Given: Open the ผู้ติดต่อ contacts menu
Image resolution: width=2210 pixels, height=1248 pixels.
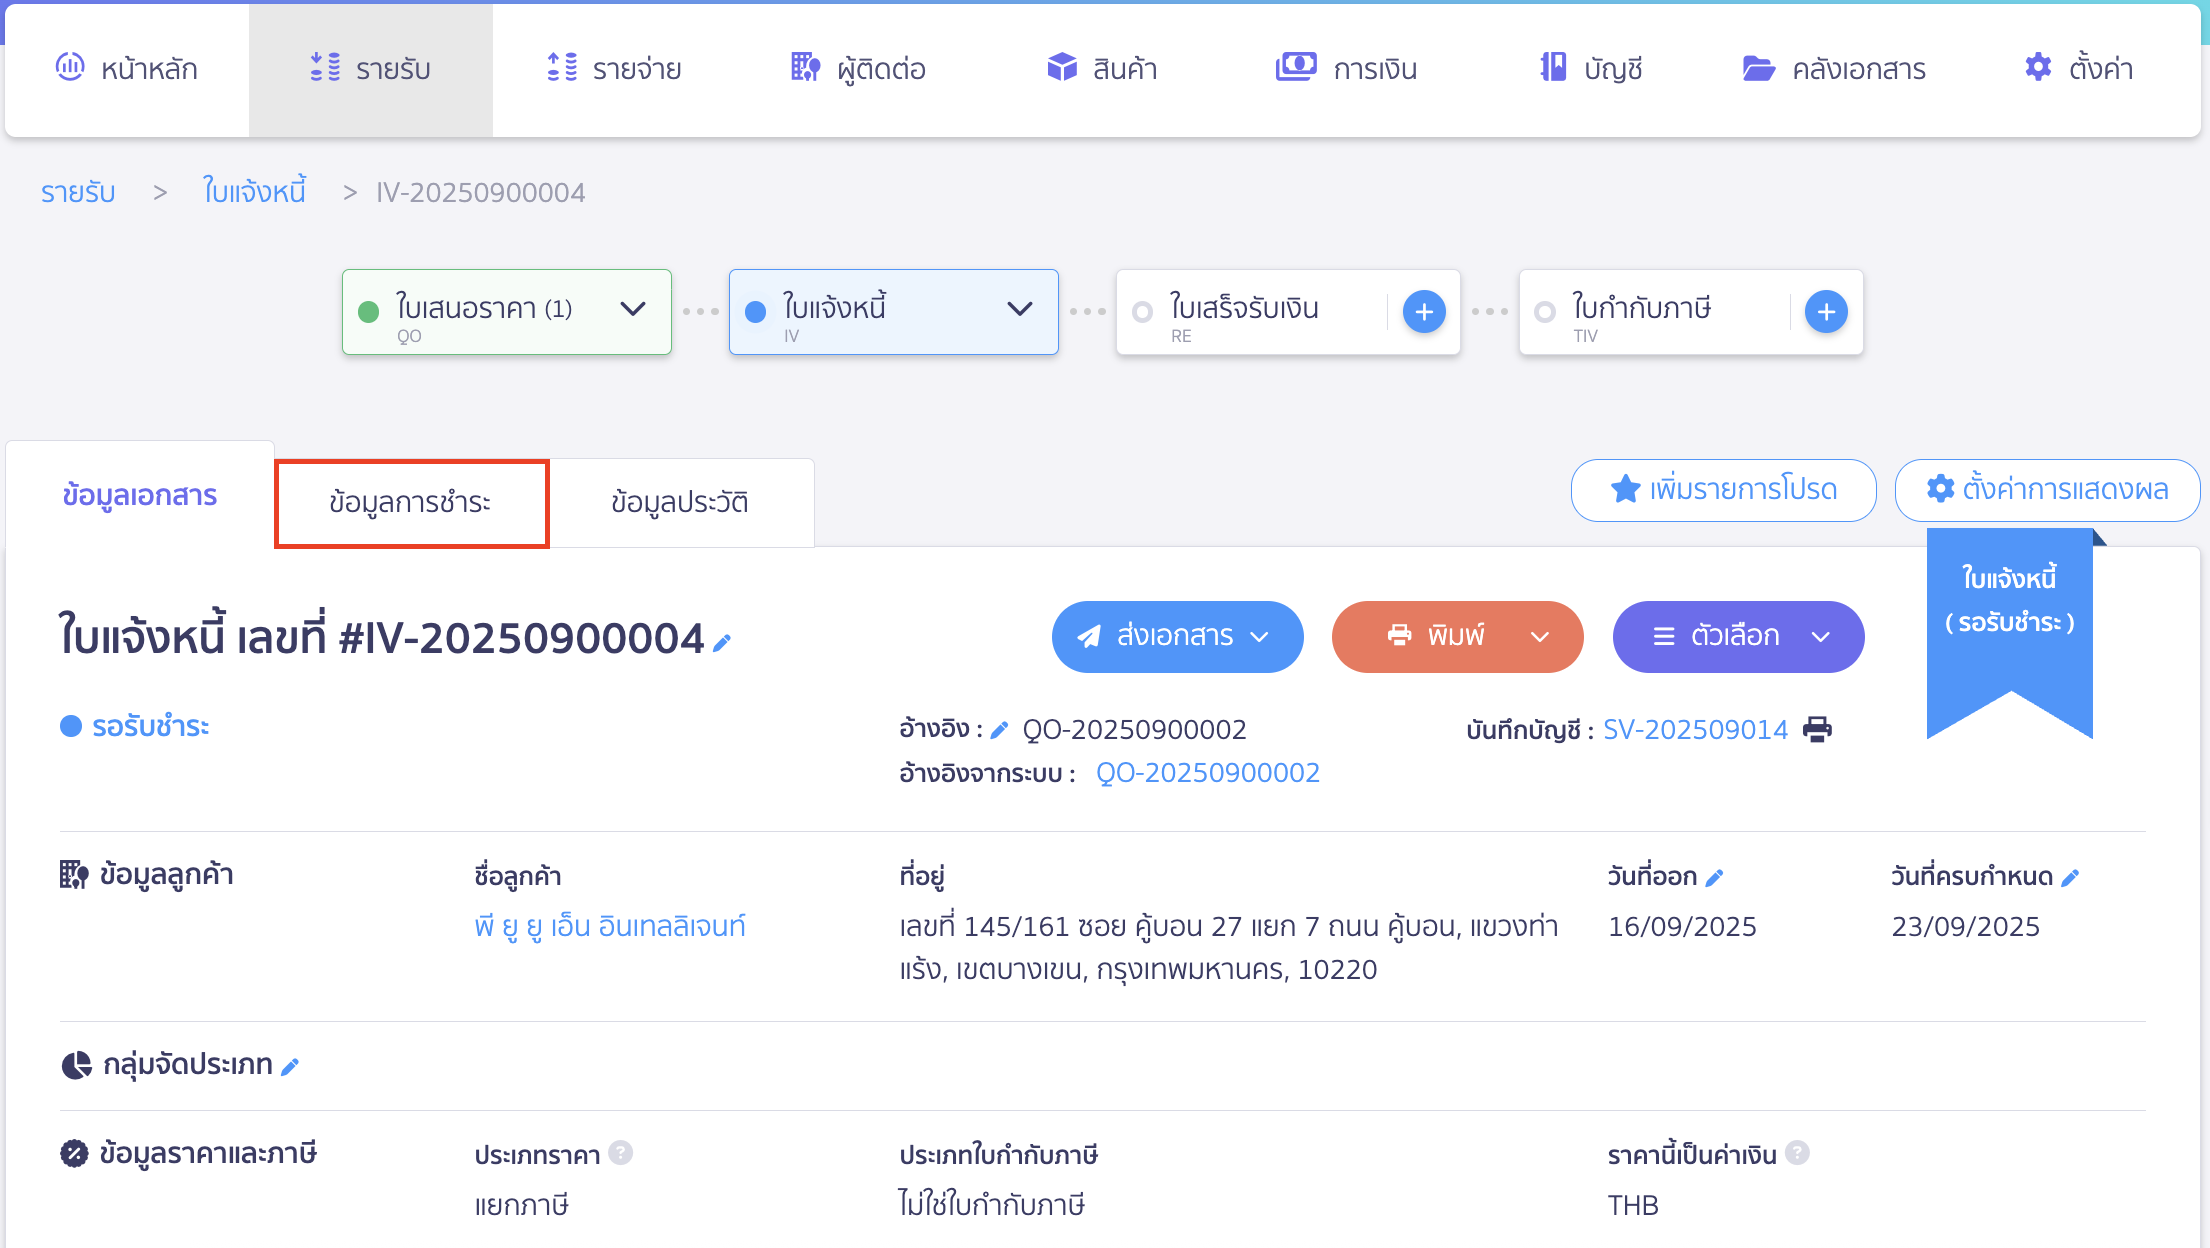Looking at the screenshot, I should [858, 68].
